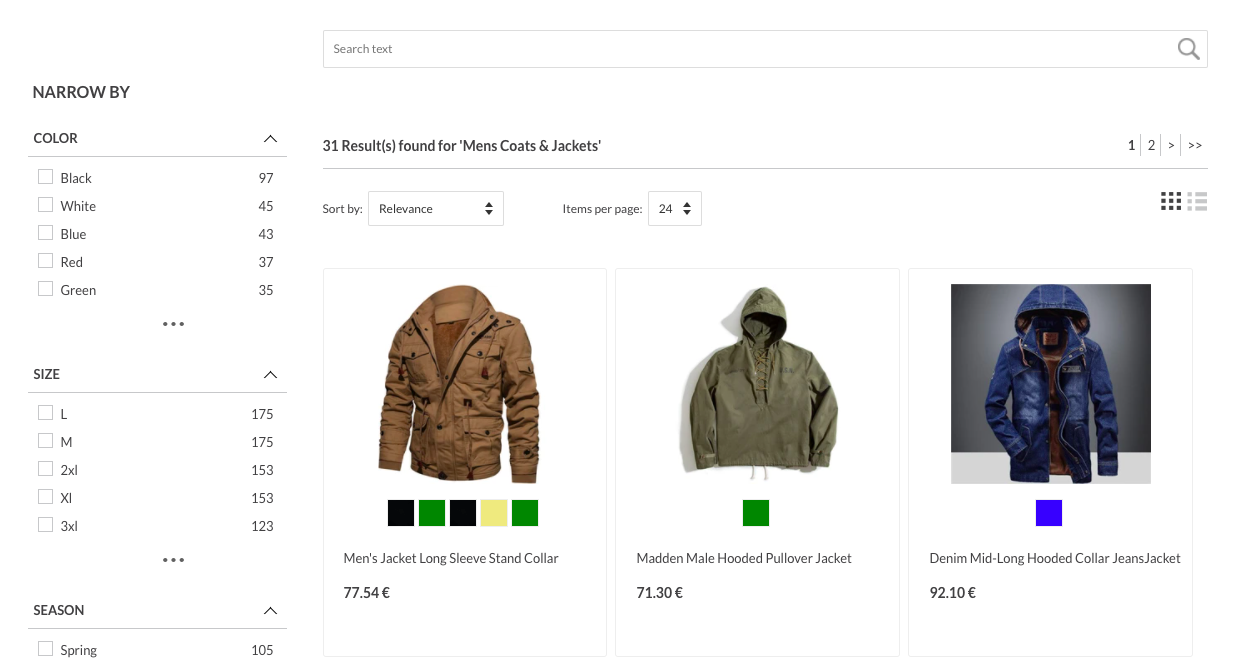Switch to grid view layout
This screenshot has width=1234, height=668.
coord(1171,201)
